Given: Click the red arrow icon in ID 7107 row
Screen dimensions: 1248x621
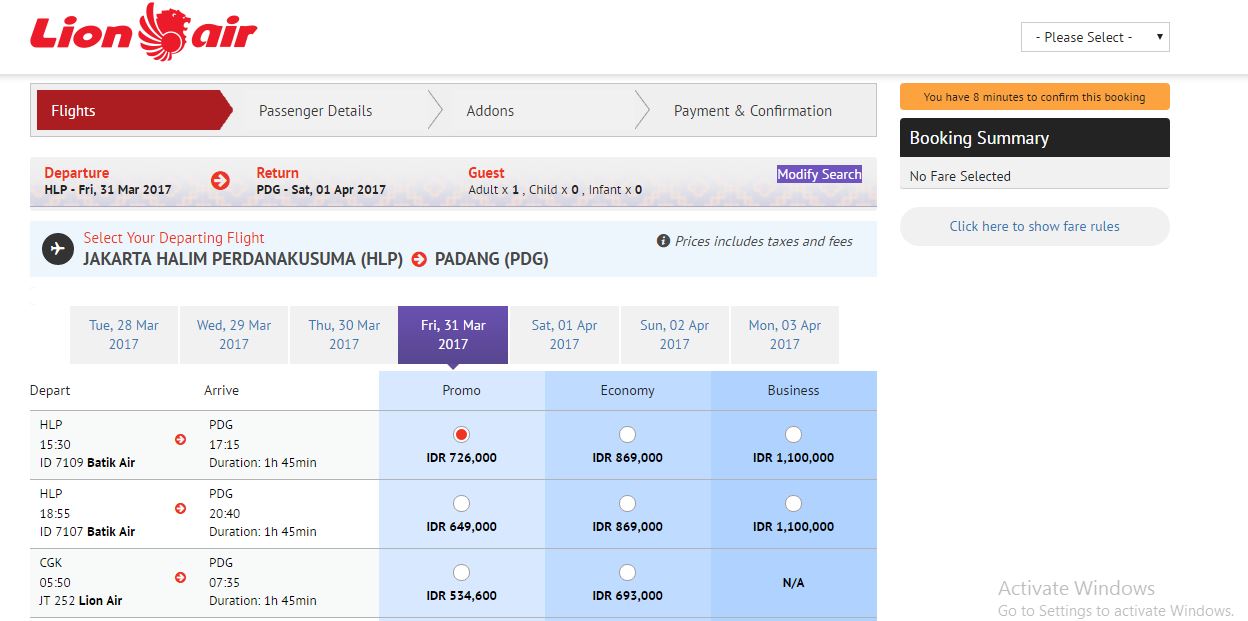Looking at the screenshot, I should pyautogui.click(x=180, y=508).
